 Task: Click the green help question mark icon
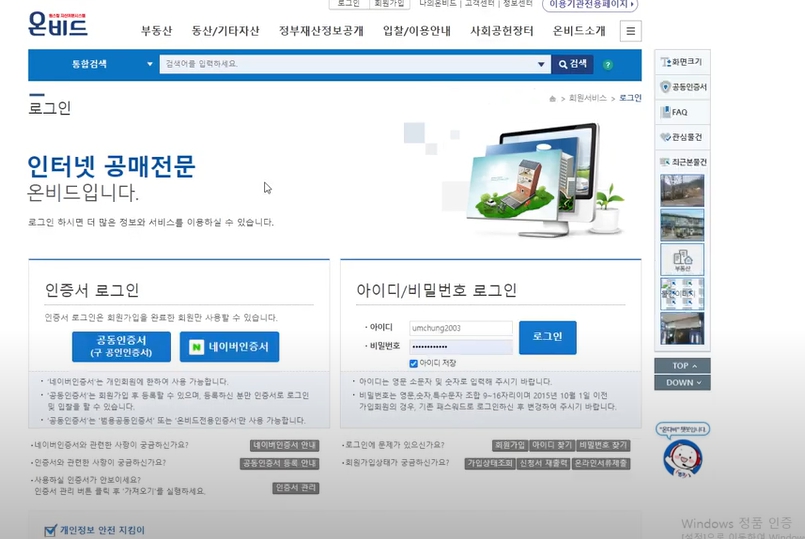click(608, 65)
